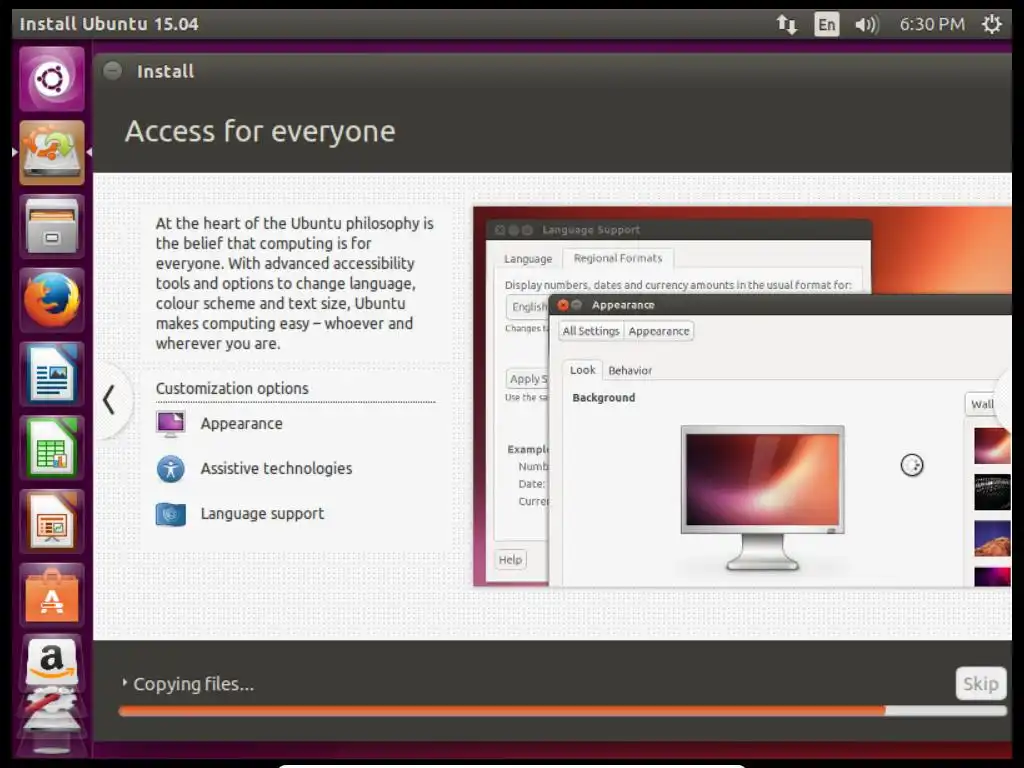Select the dark dotted wallpaper thumbnail
Screen dimensions: 1024x768
(992, 492)
